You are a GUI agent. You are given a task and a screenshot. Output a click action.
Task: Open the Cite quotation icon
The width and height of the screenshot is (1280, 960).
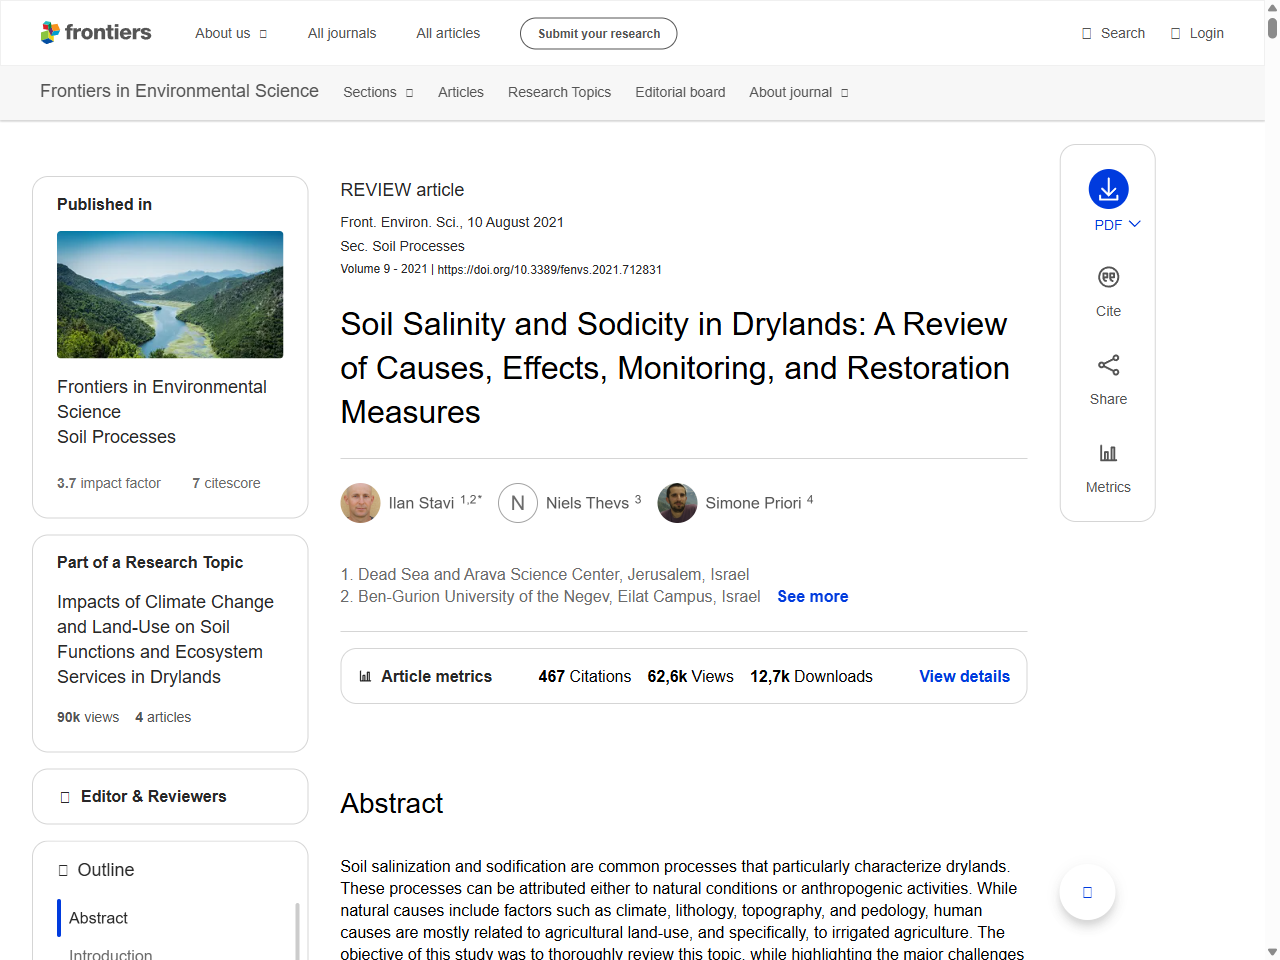(x=1108, y=277)
